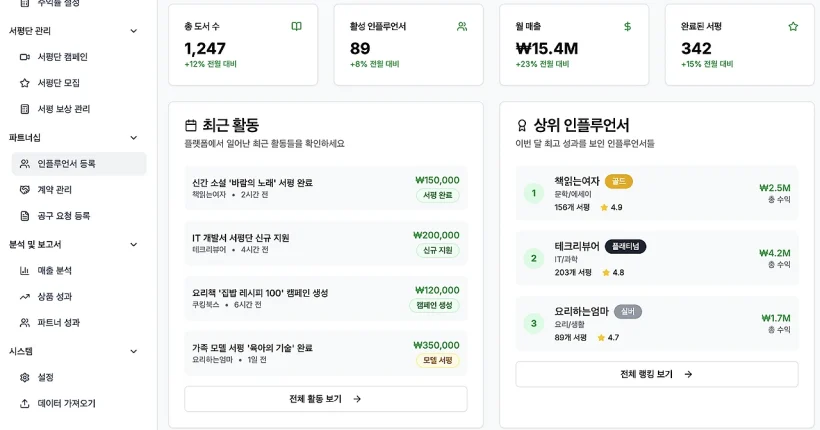Screen dimensions: 820x430
Task: Click the camera icon beside 서평단 캠페인
Action: point(25,57)
